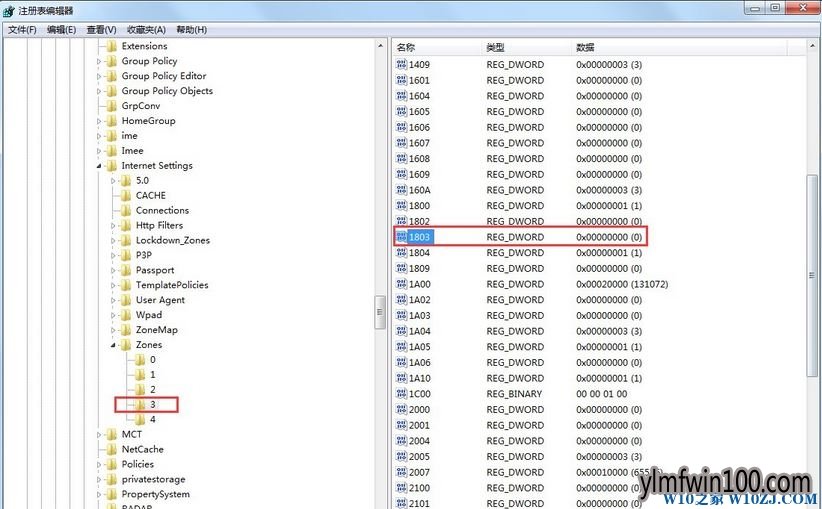Click the 1601 DWORD value icon

tap(402, 80)
